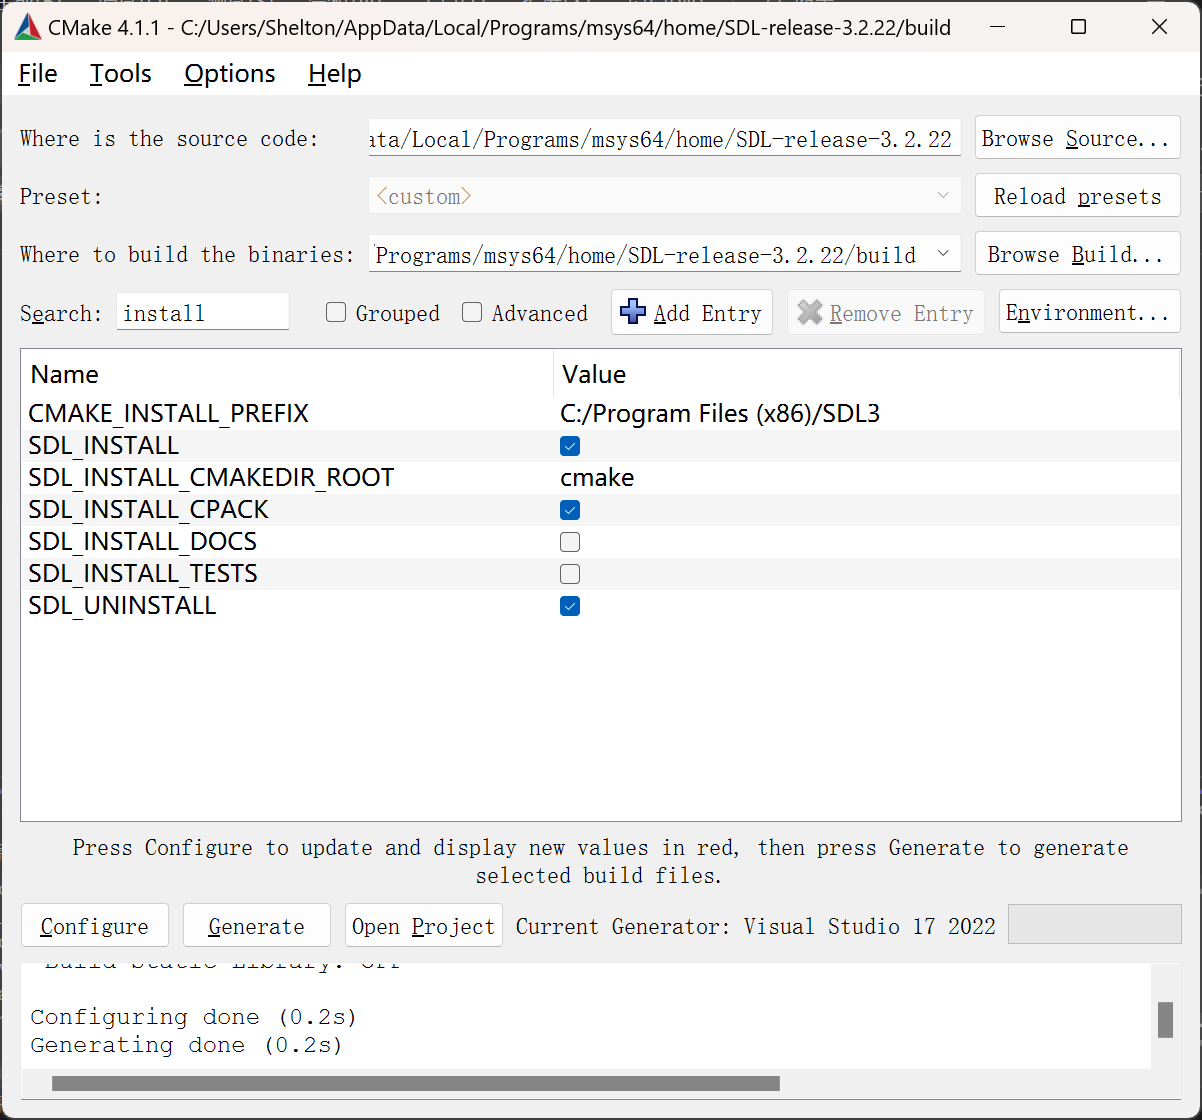Uncheck the SDL_INSTALL checkbox
1202x1120 pixels.
pos(570,446)
